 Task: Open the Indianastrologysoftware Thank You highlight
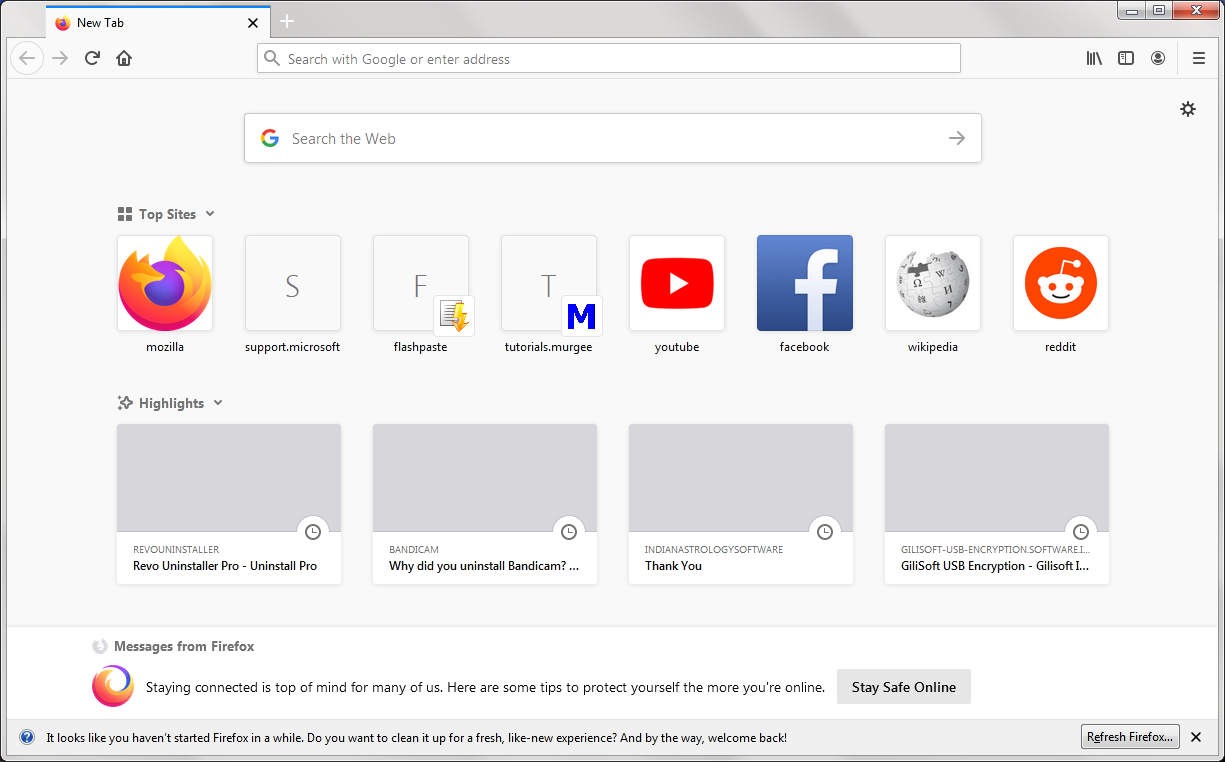point(741,504)
